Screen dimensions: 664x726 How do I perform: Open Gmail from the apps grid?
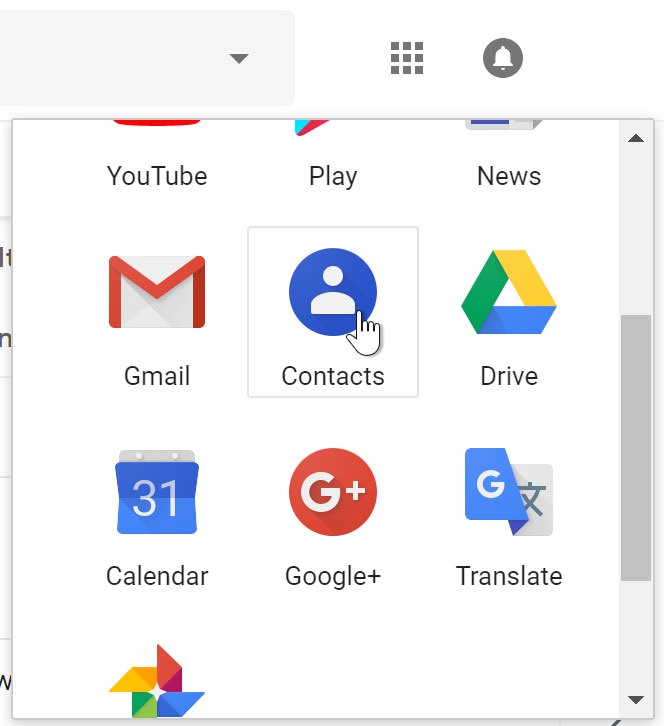[157, 293]
